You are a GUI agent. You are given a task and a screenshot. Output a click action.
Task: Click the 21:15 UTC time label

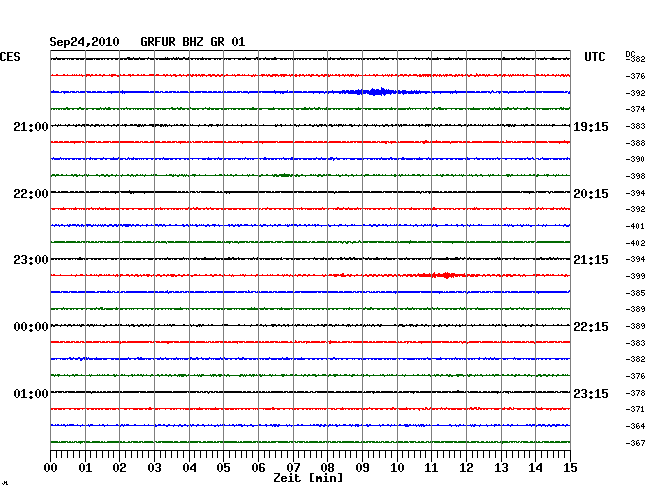click(x=591, y=260)
